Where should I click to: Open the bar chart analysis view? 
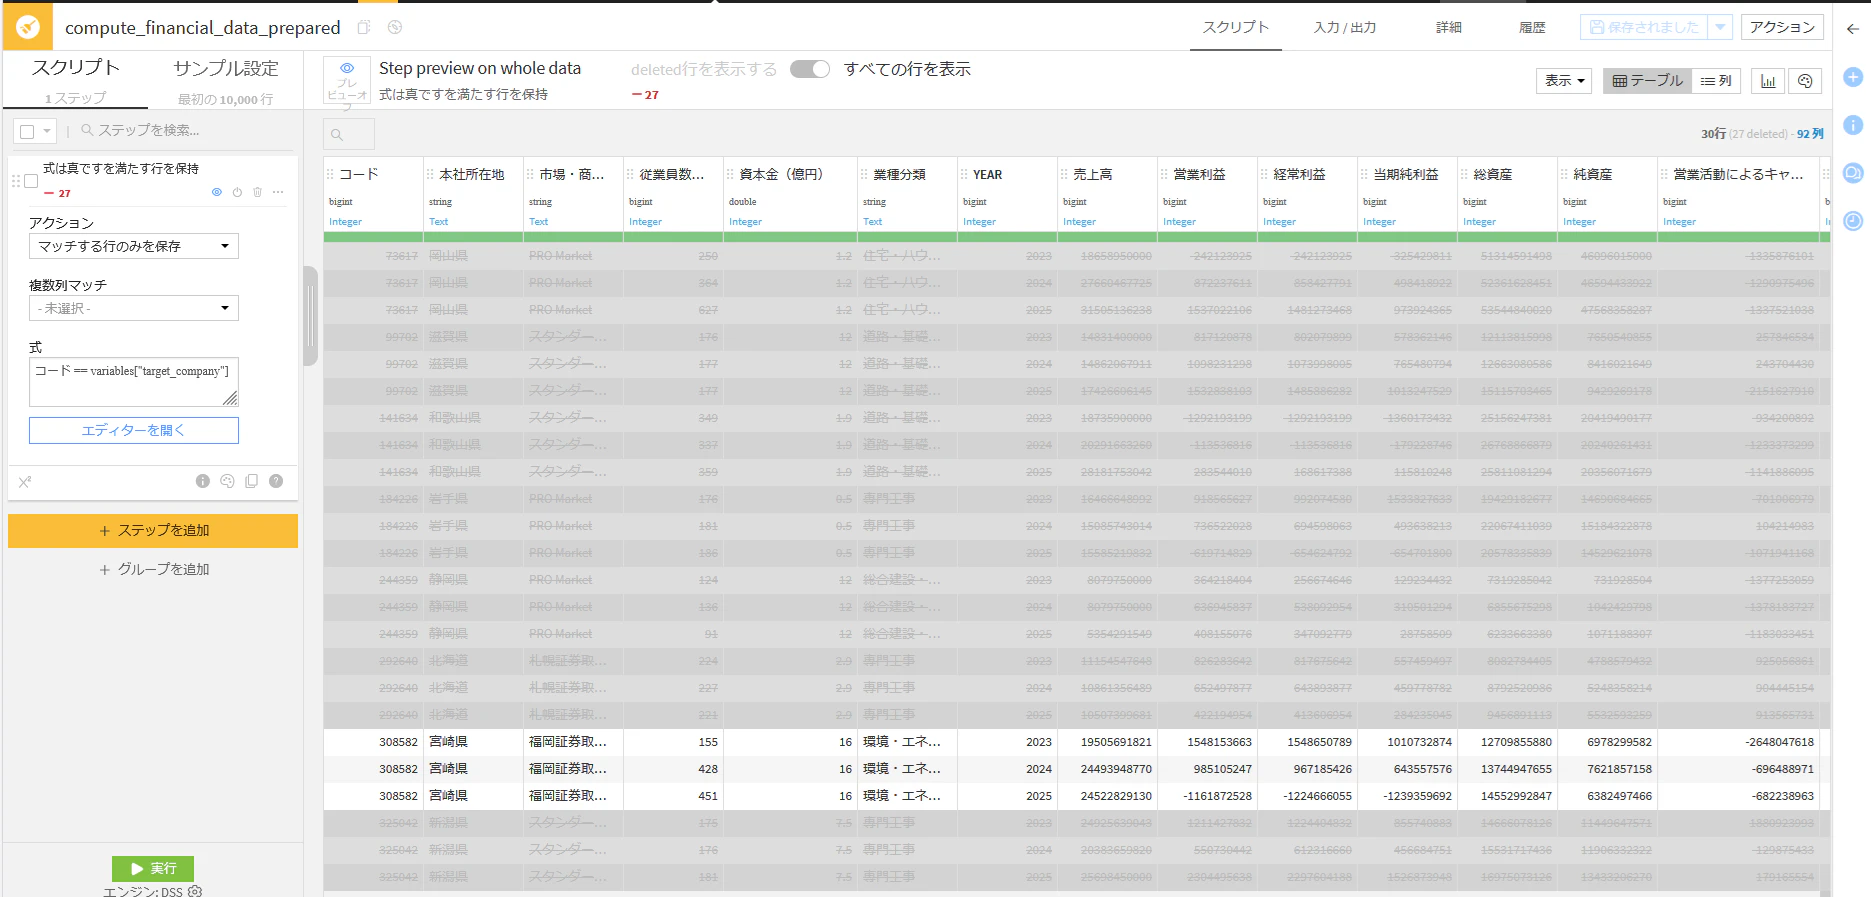click(1768, 81)
